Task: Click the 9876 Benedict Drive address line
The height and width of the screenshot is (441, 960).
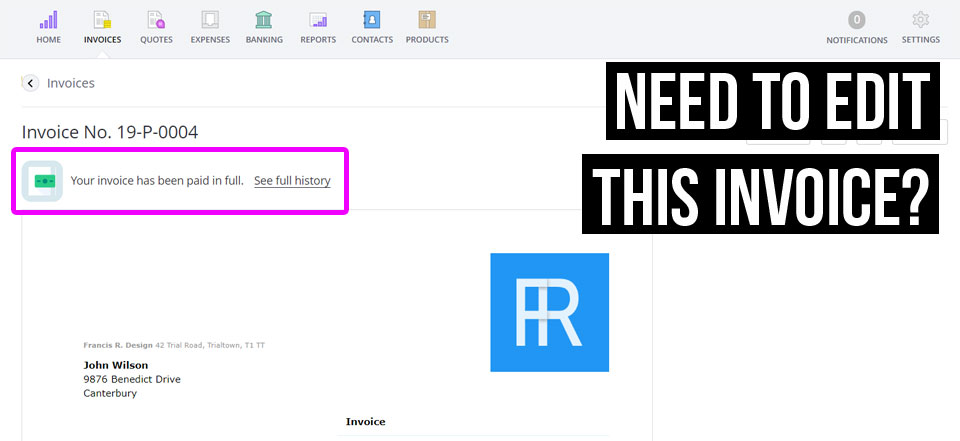Action: (132, 379)
